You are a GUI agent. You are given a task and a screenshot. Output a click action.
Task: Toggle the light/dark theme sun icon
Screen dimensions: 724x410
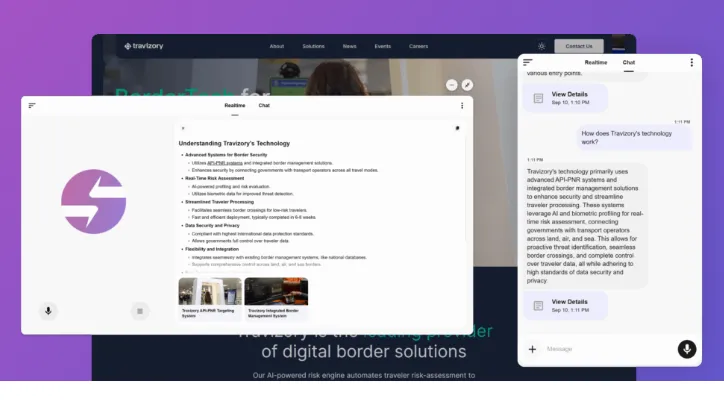pos(541,46)
